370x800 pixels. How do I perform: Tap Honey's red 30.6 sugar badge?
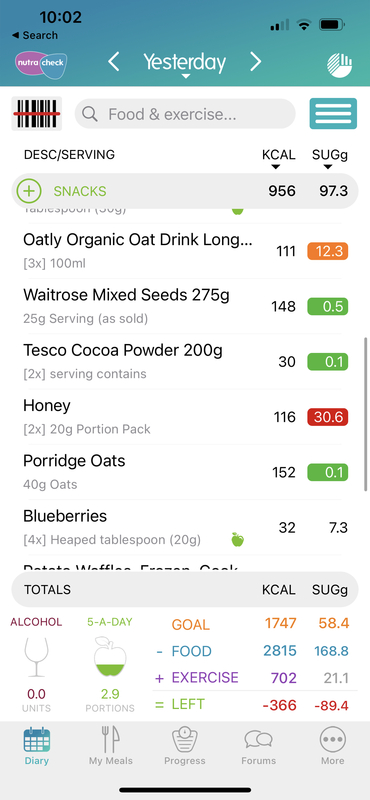pos(328,417)
